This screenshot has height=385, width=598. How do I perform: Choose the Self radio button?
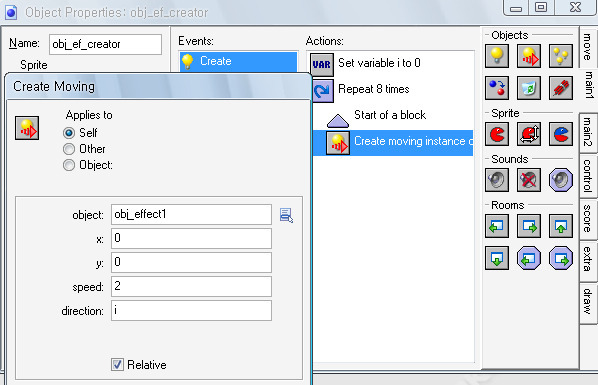point(69,133)
